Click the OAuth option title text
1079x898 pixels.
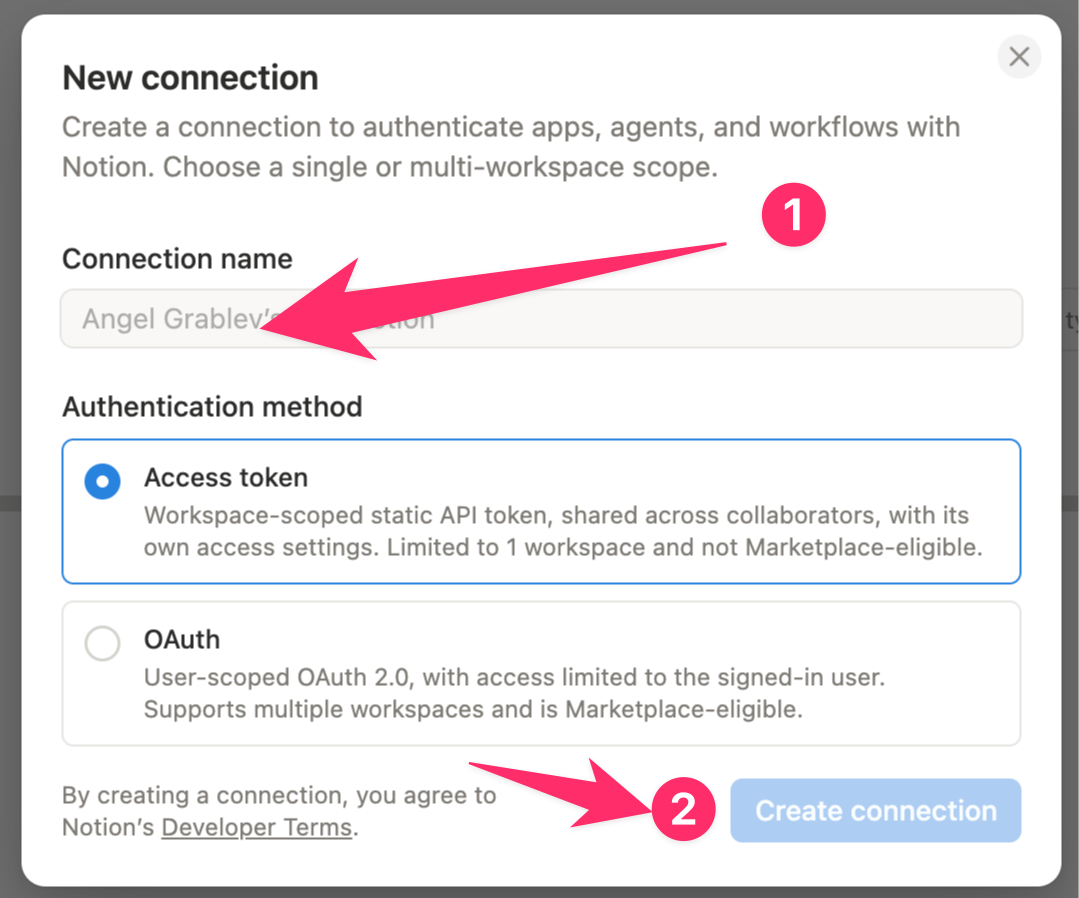coord(182,639)
